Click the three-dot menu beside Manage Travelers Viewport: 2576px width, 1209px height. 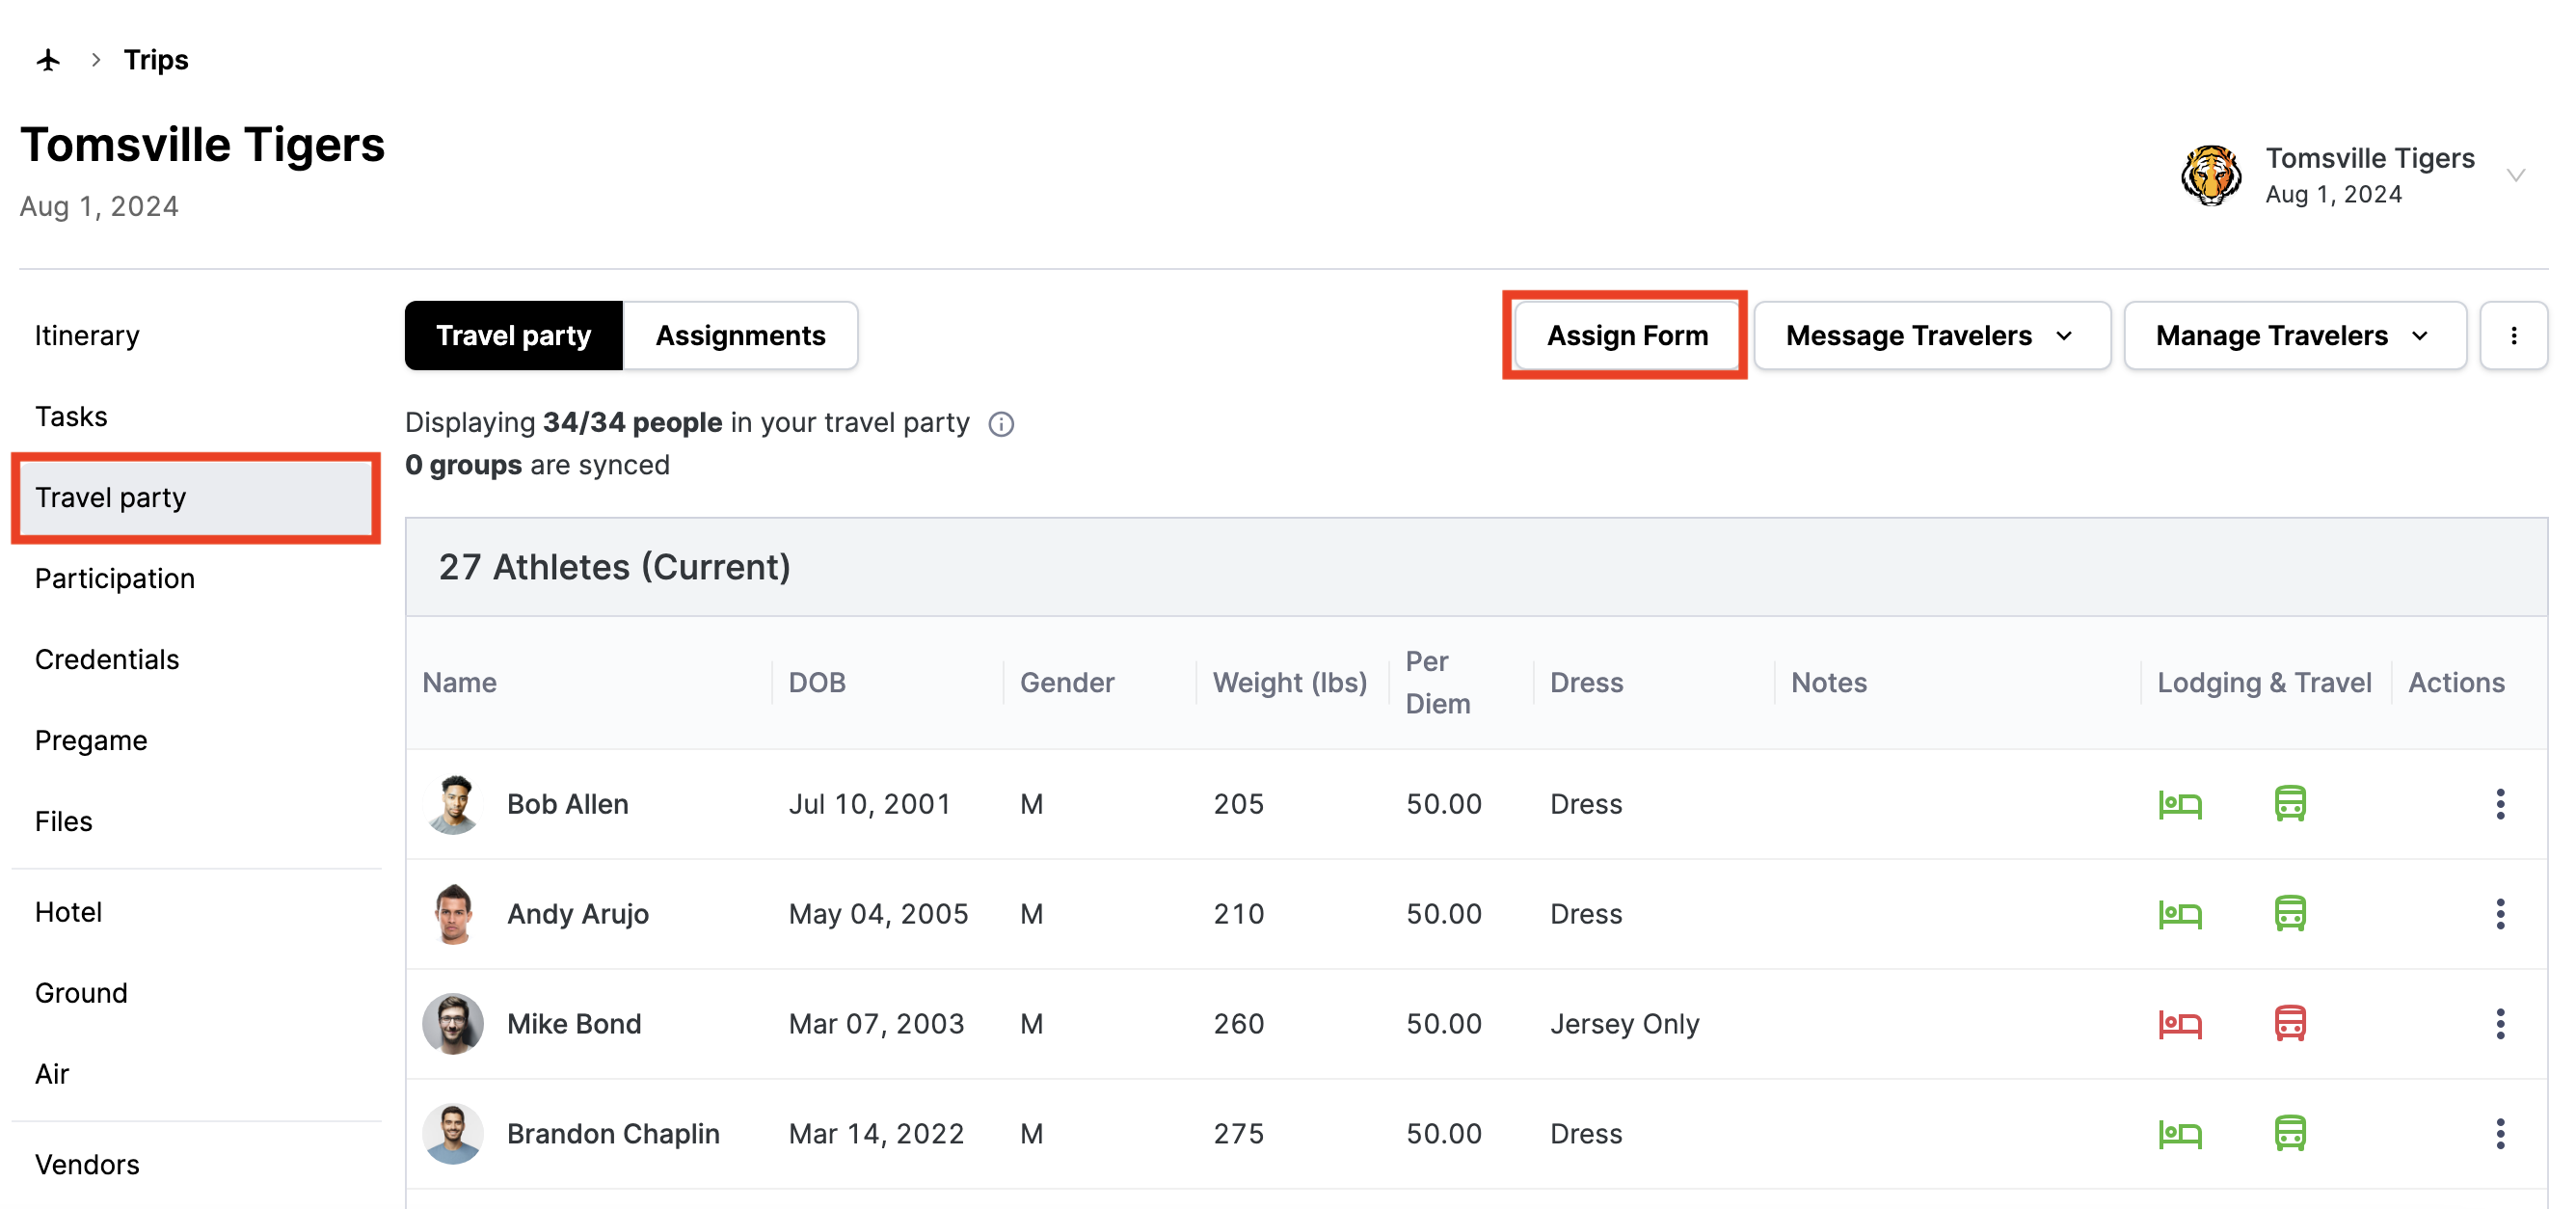(x=2513, y=335)
